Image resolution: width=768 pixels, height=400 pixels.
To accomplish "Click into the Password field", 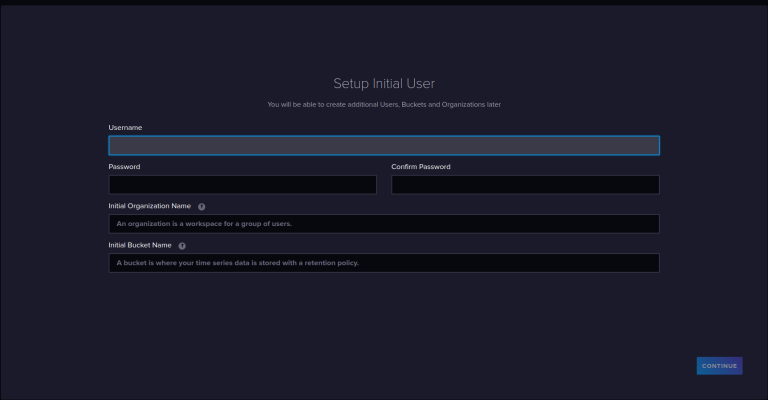I will pyautogui.click(x=242, y=184).
